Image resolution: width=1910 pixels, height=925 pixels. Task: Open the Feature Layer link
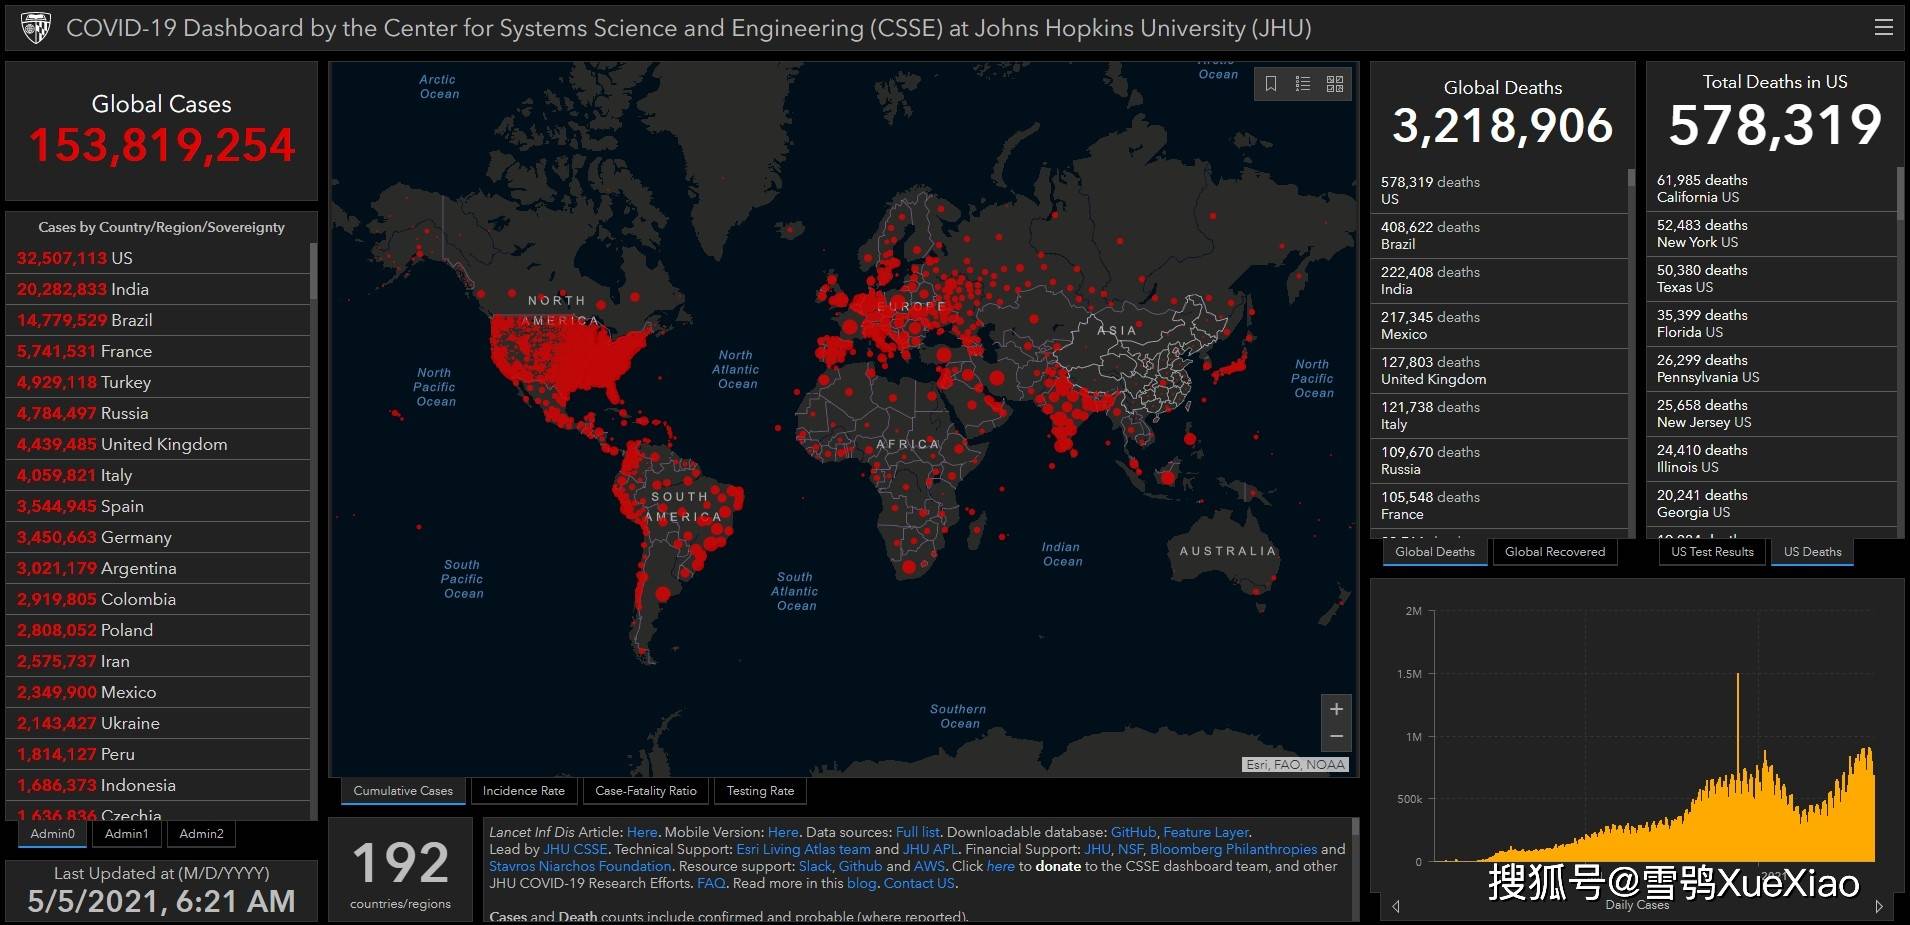[x=1206, y=832]
